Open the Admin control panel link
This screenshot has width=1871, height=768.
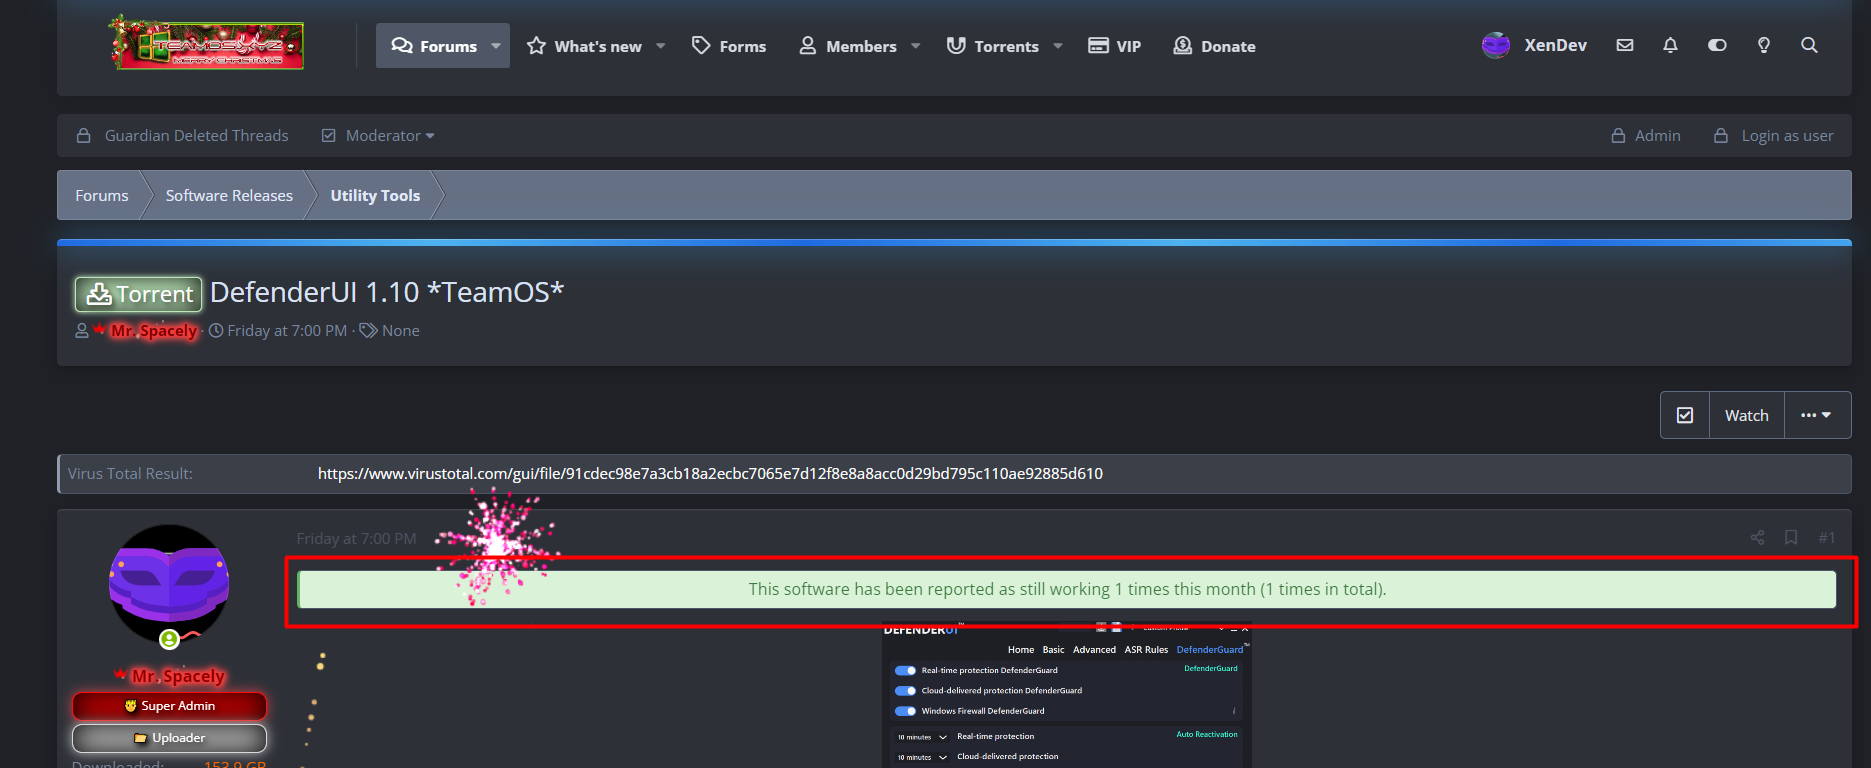pyautogui.click(x=1646, y=136)
